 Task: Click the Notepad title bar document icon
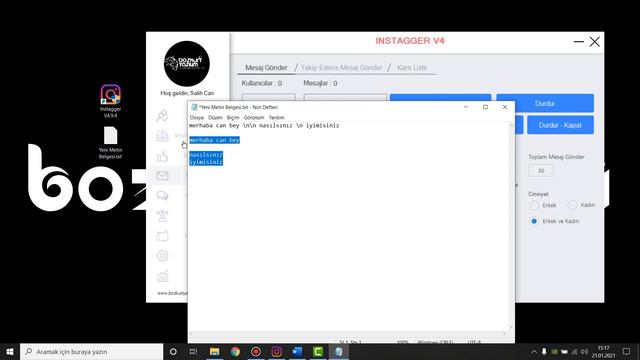(x=194, y=107)
